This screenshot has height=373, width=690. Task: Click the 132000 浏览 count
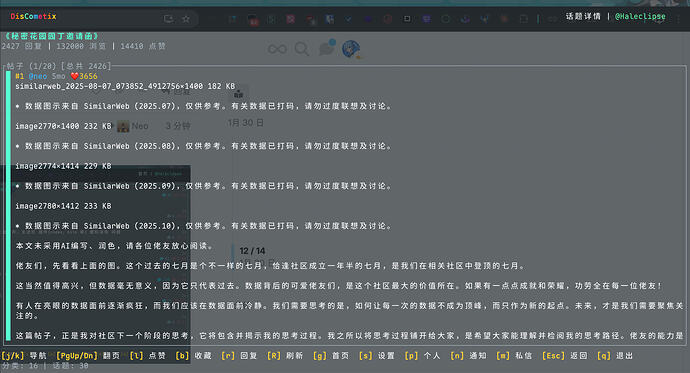[x=81, y=46]
